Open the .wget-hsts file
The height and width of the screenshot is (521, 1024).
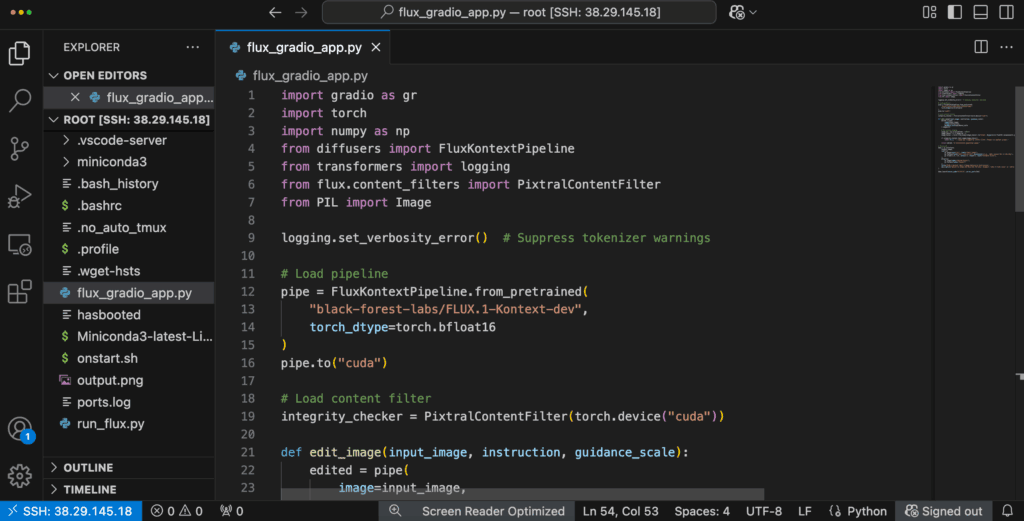(x=129, y=271)
